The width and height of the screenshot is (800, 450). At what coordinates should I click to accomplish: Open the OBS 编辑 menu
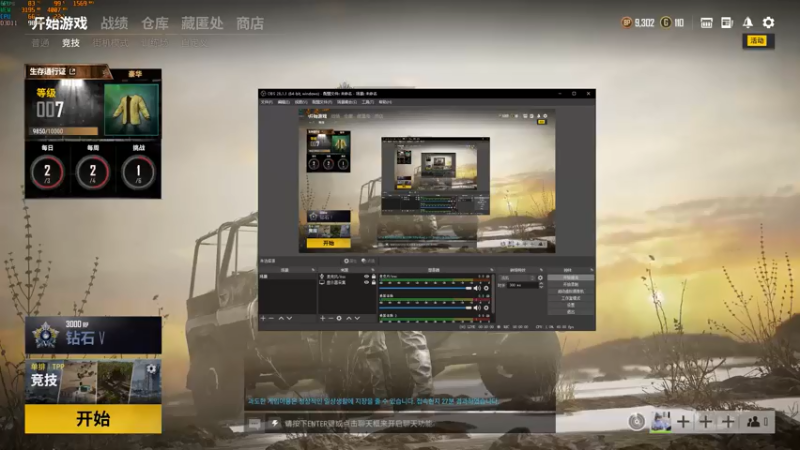pyautogui.click(x=283, y=102)
